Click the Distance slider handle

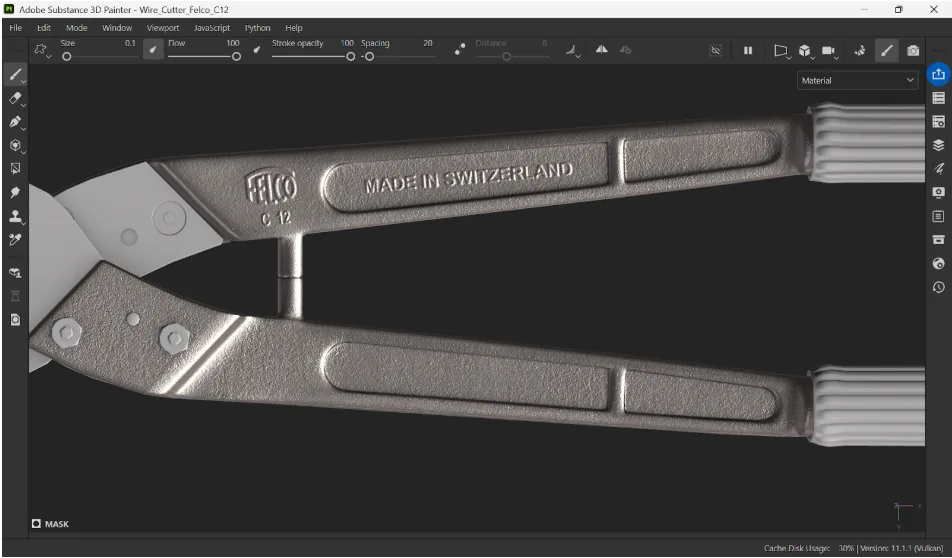pyautogui.click(x=506, y=56)
